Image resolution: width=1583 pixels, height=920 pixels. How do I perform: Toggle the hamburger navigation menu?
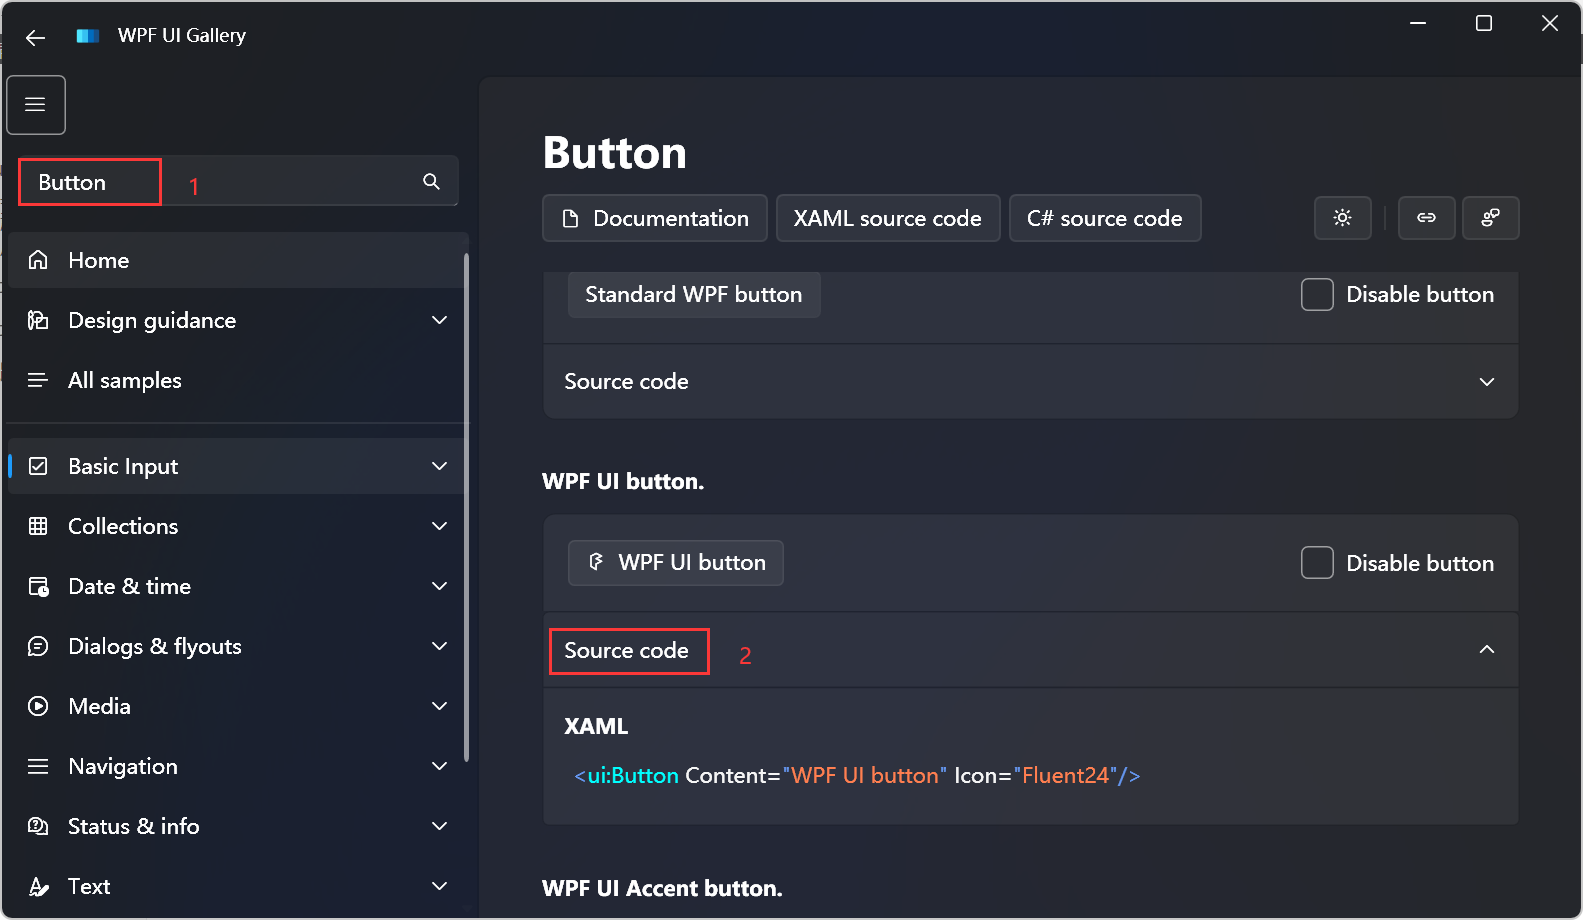pos(36,105)
